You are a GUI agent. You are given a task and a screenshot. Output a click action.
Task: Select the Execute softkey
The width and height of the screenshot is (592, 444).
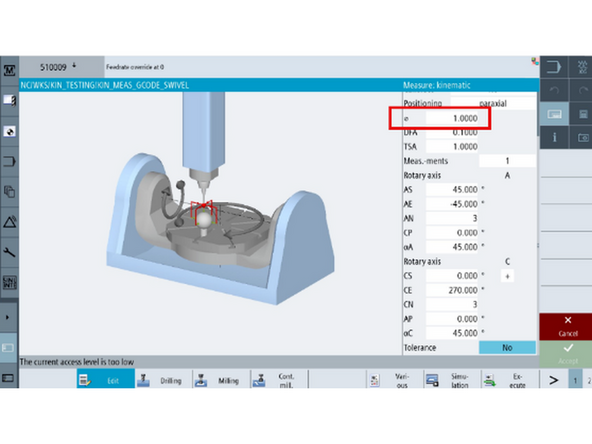[510, 379]
